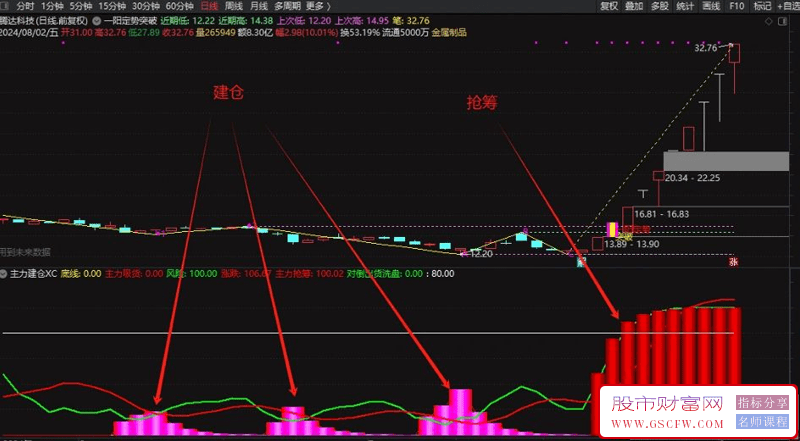Screen dimensions: 800x441
Task: Select the 15分钟 period tab
Action: (112, 6)
